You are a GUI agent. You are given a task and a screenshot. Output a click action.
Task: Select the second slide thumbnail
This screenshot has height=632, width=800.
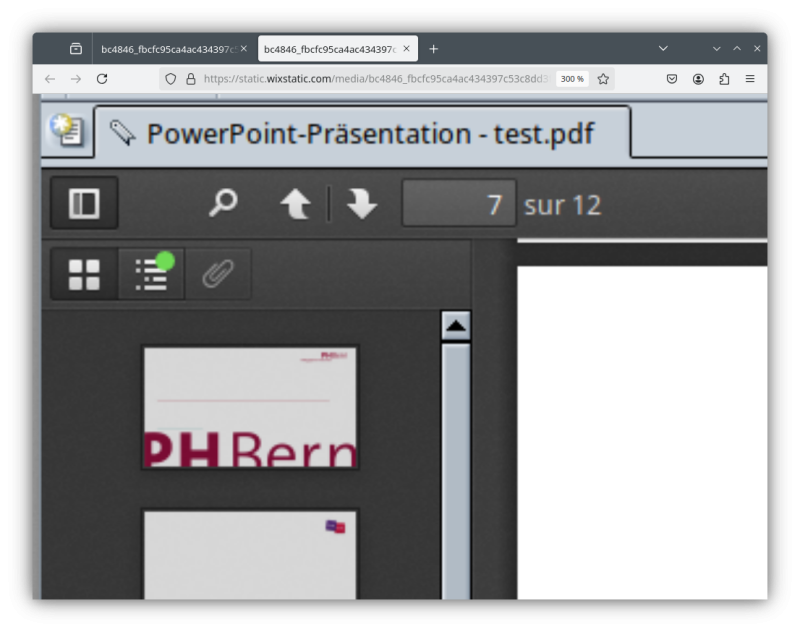(250, 555)
